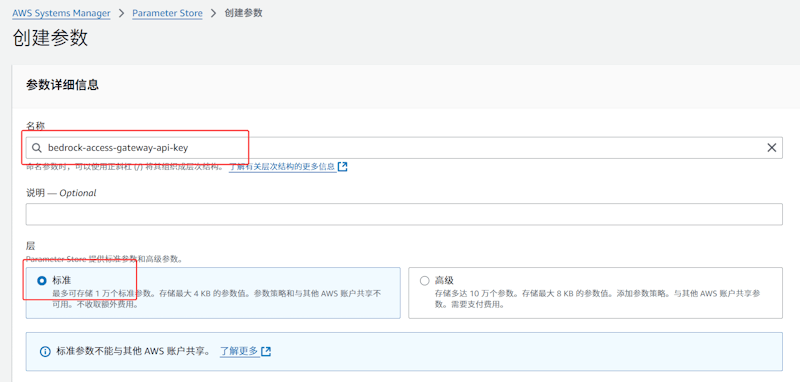Image resolution: width=800 pixels, height=382 pixels.
Task: Click the search magnifier icon in name field
Action: (x=36, y=148)
